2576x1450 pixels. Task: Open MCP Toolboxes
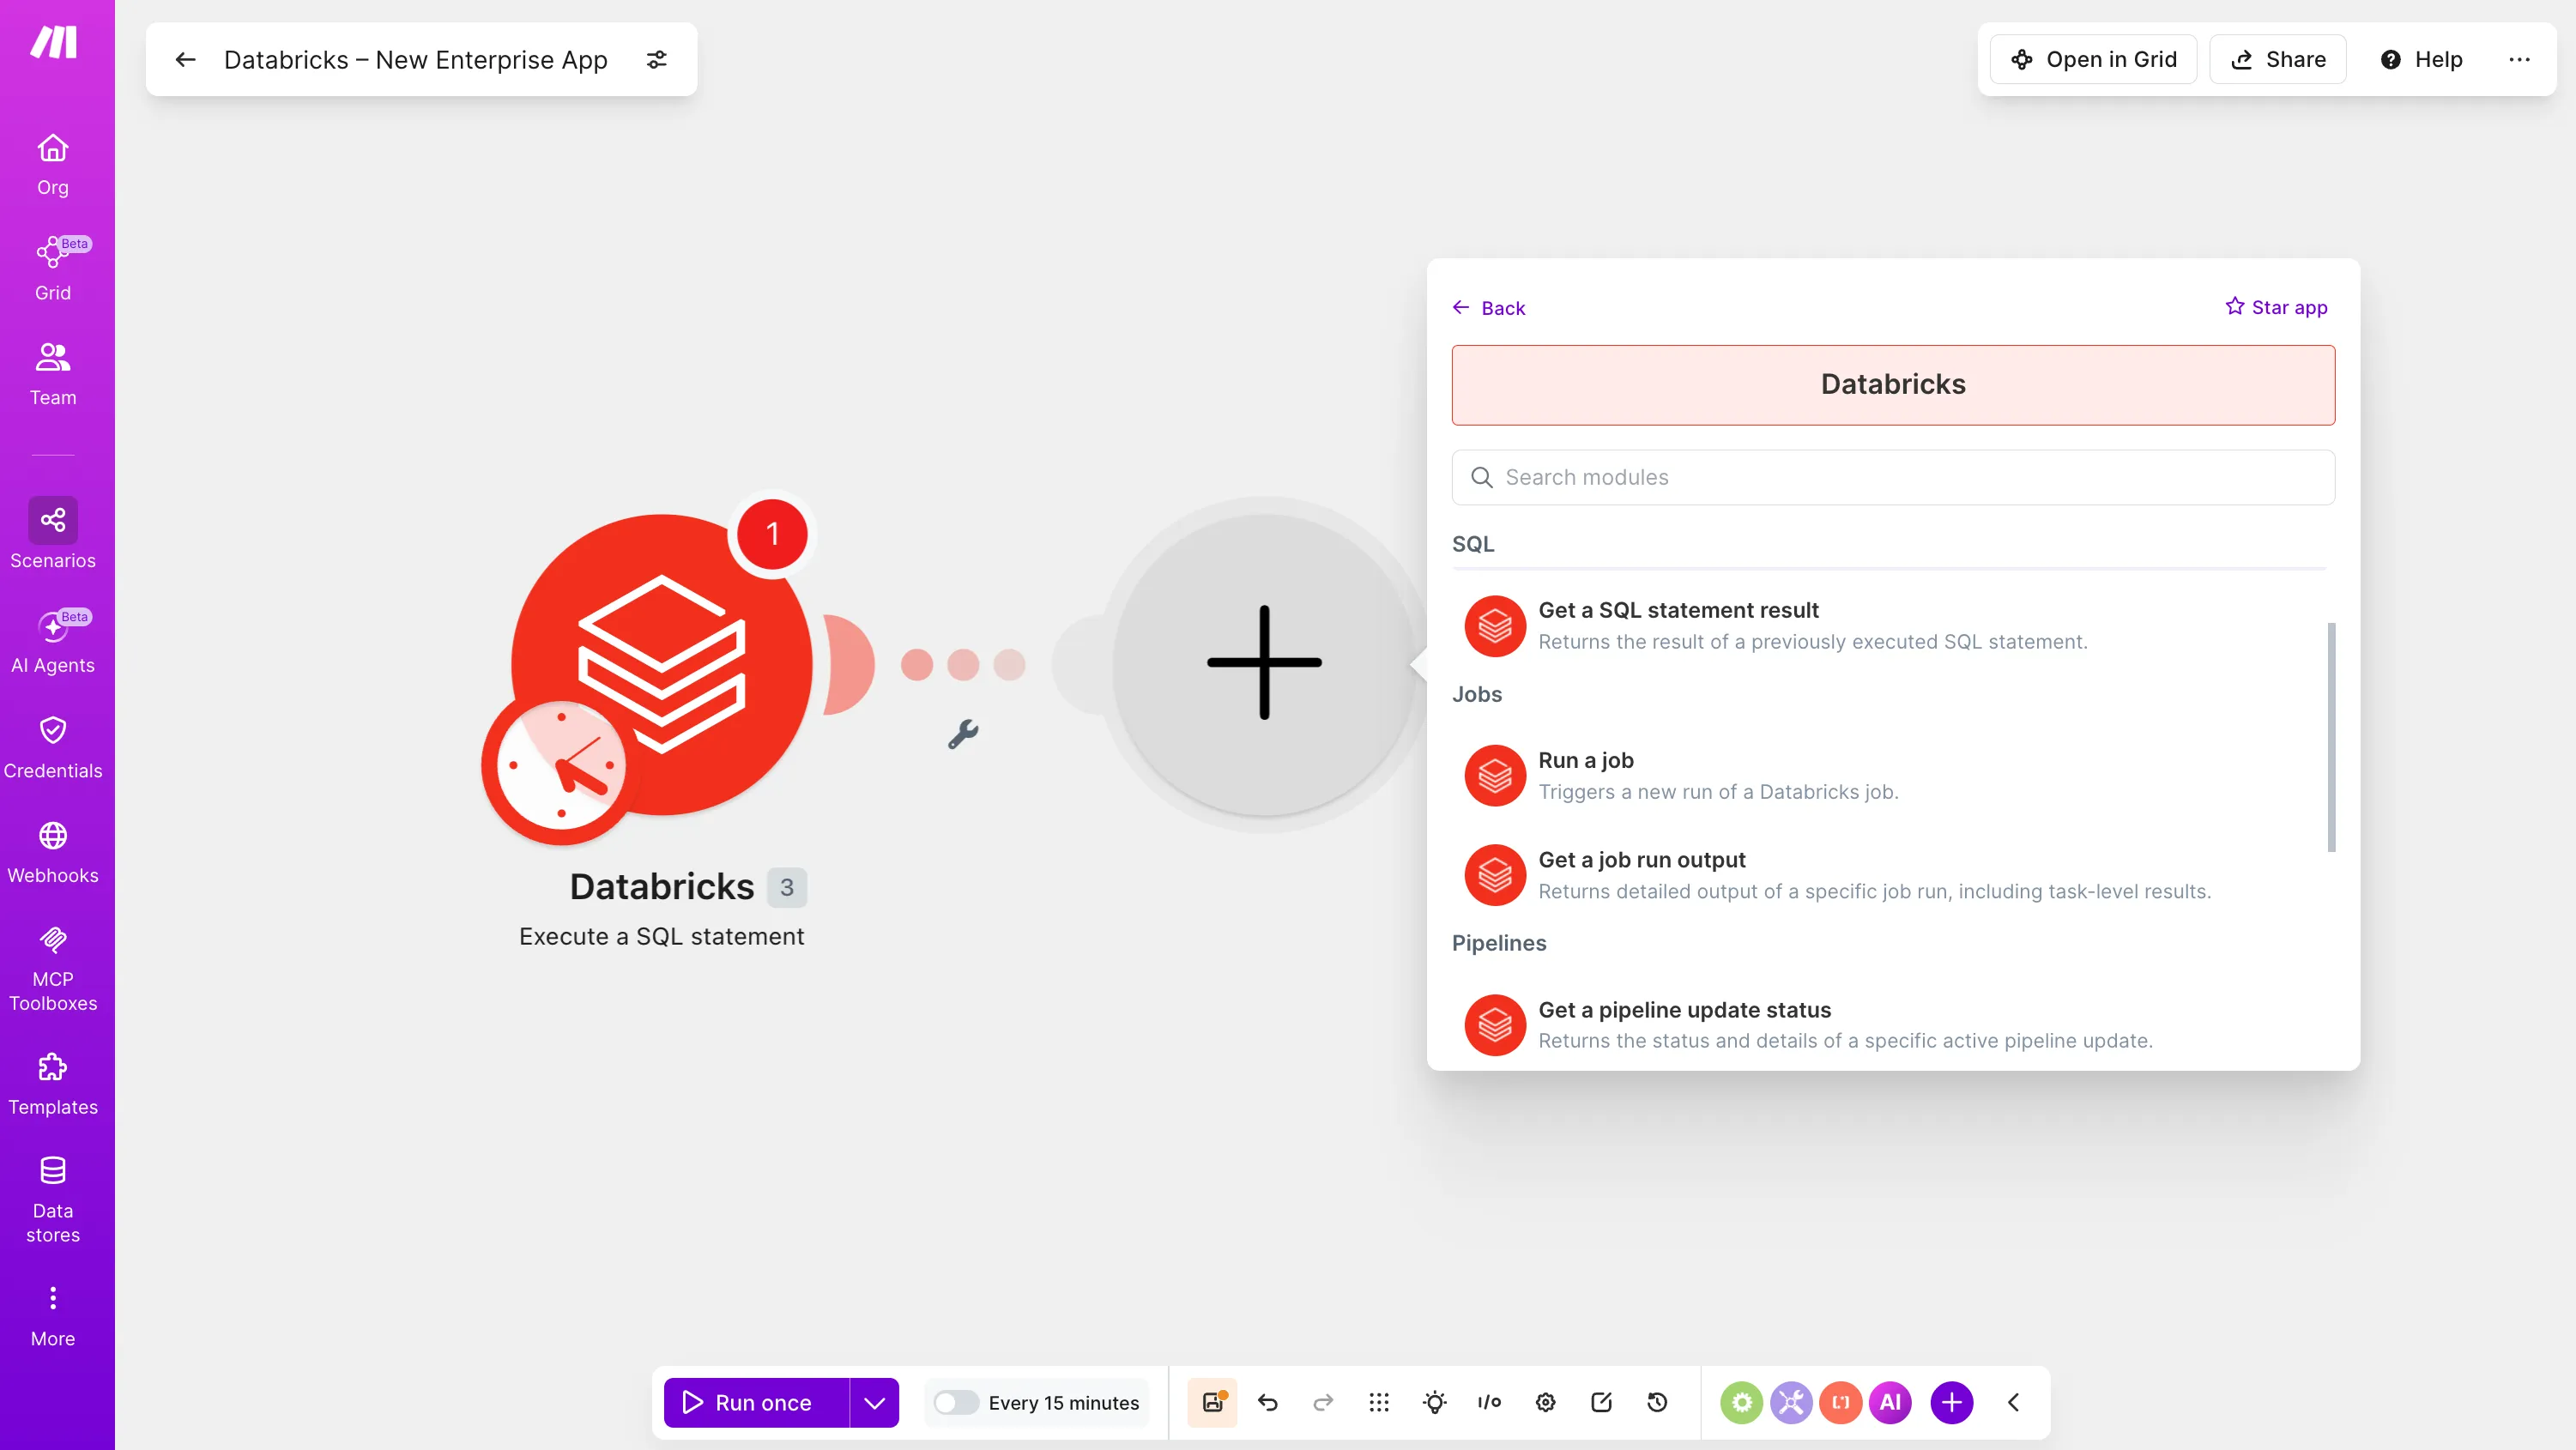coord(53,969)
